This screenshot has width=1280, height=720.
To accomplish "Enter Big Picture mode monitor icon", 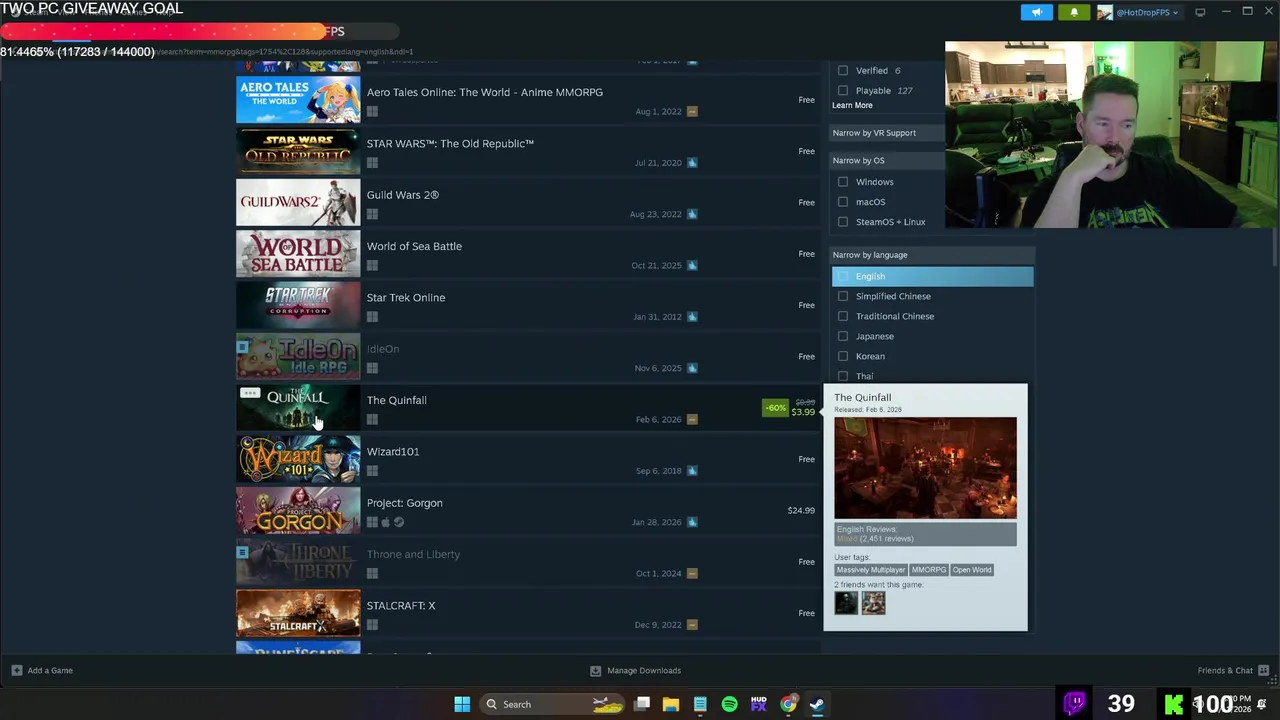I will [1200, 12].
